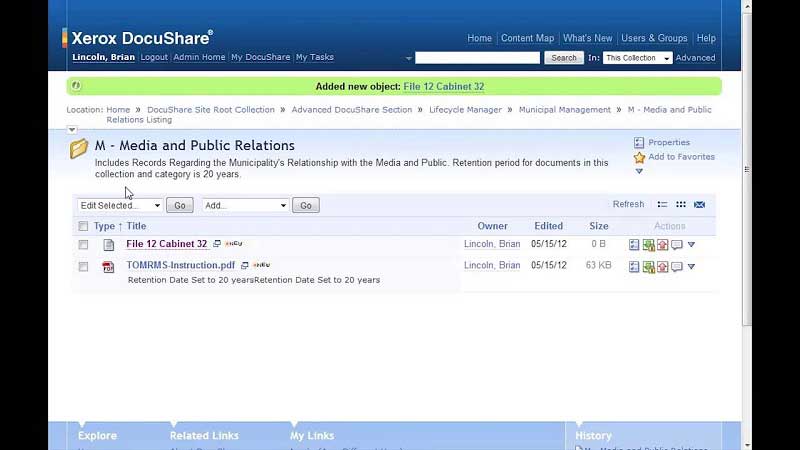The image size is (800, 450).
Task: Open What's New in top navigation
Action: [x=587, y=38]
